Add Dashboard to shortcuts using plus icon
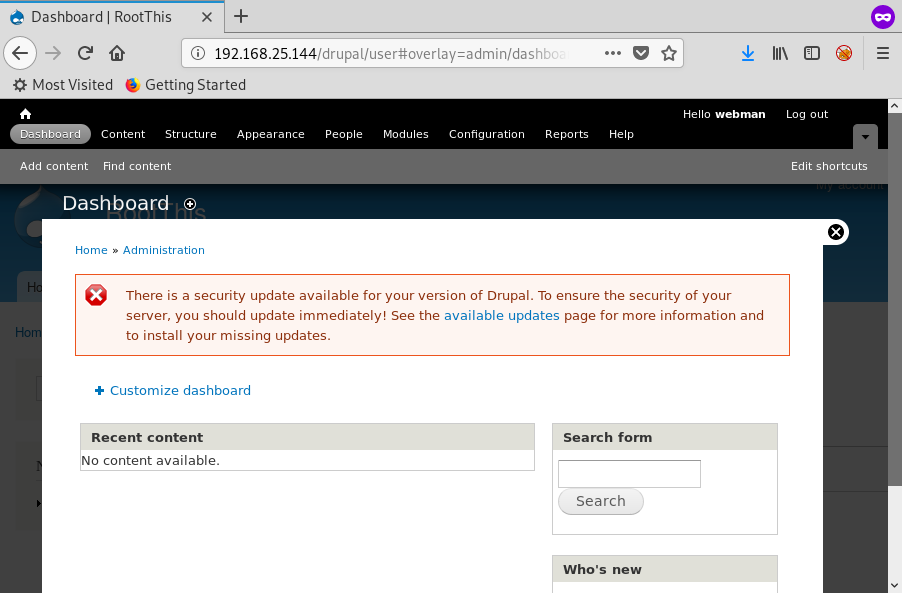This screenshot has width=902, height=593. 190,204
